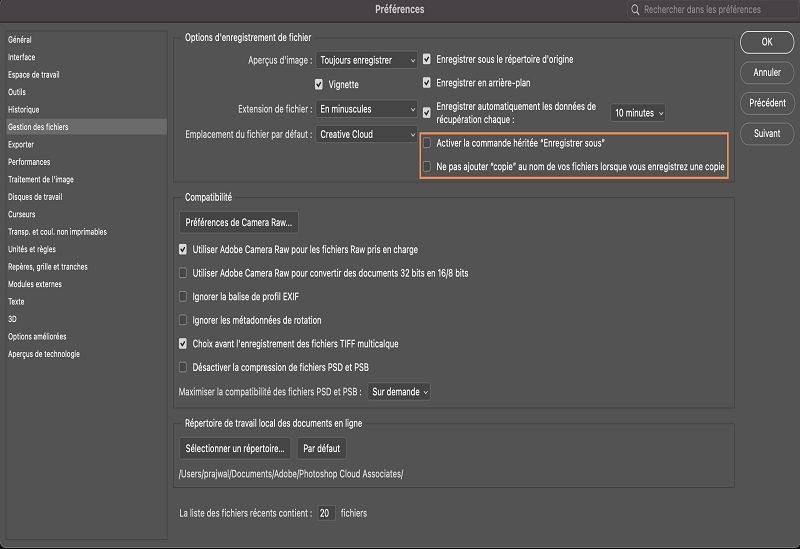Change the 10 minutes recovery interval dropdown

pyautogui.click(x=638, y=113)
